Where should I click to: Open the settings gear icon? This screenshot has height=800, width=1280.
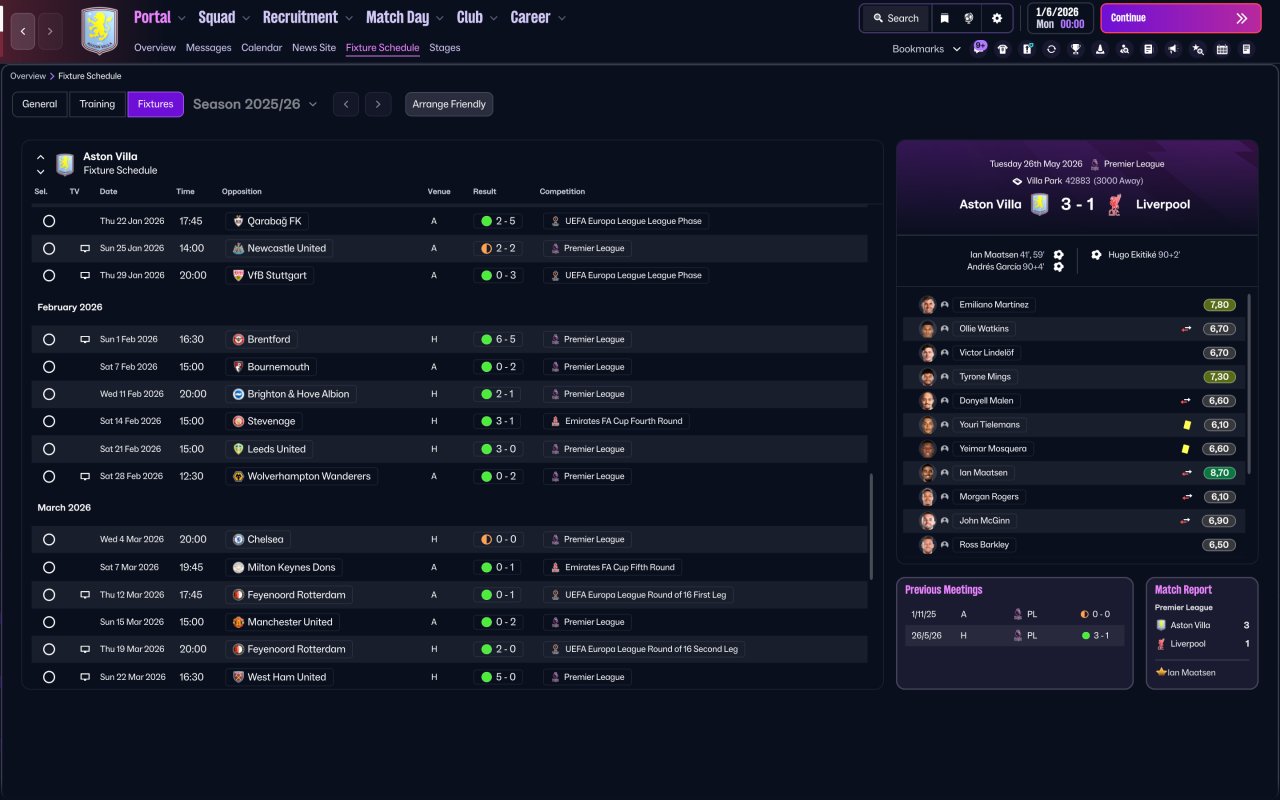[x=997, y=18]
